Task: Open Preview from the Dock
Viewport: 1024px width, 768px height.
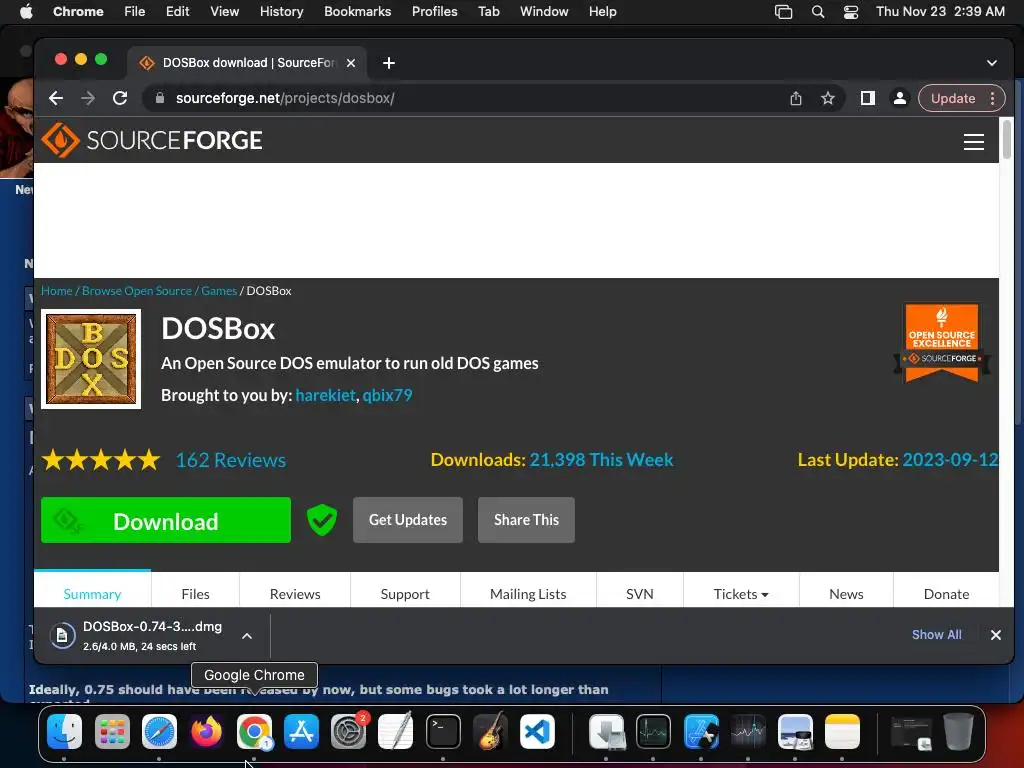Action: pyautogui.click(x=795, y=731)
